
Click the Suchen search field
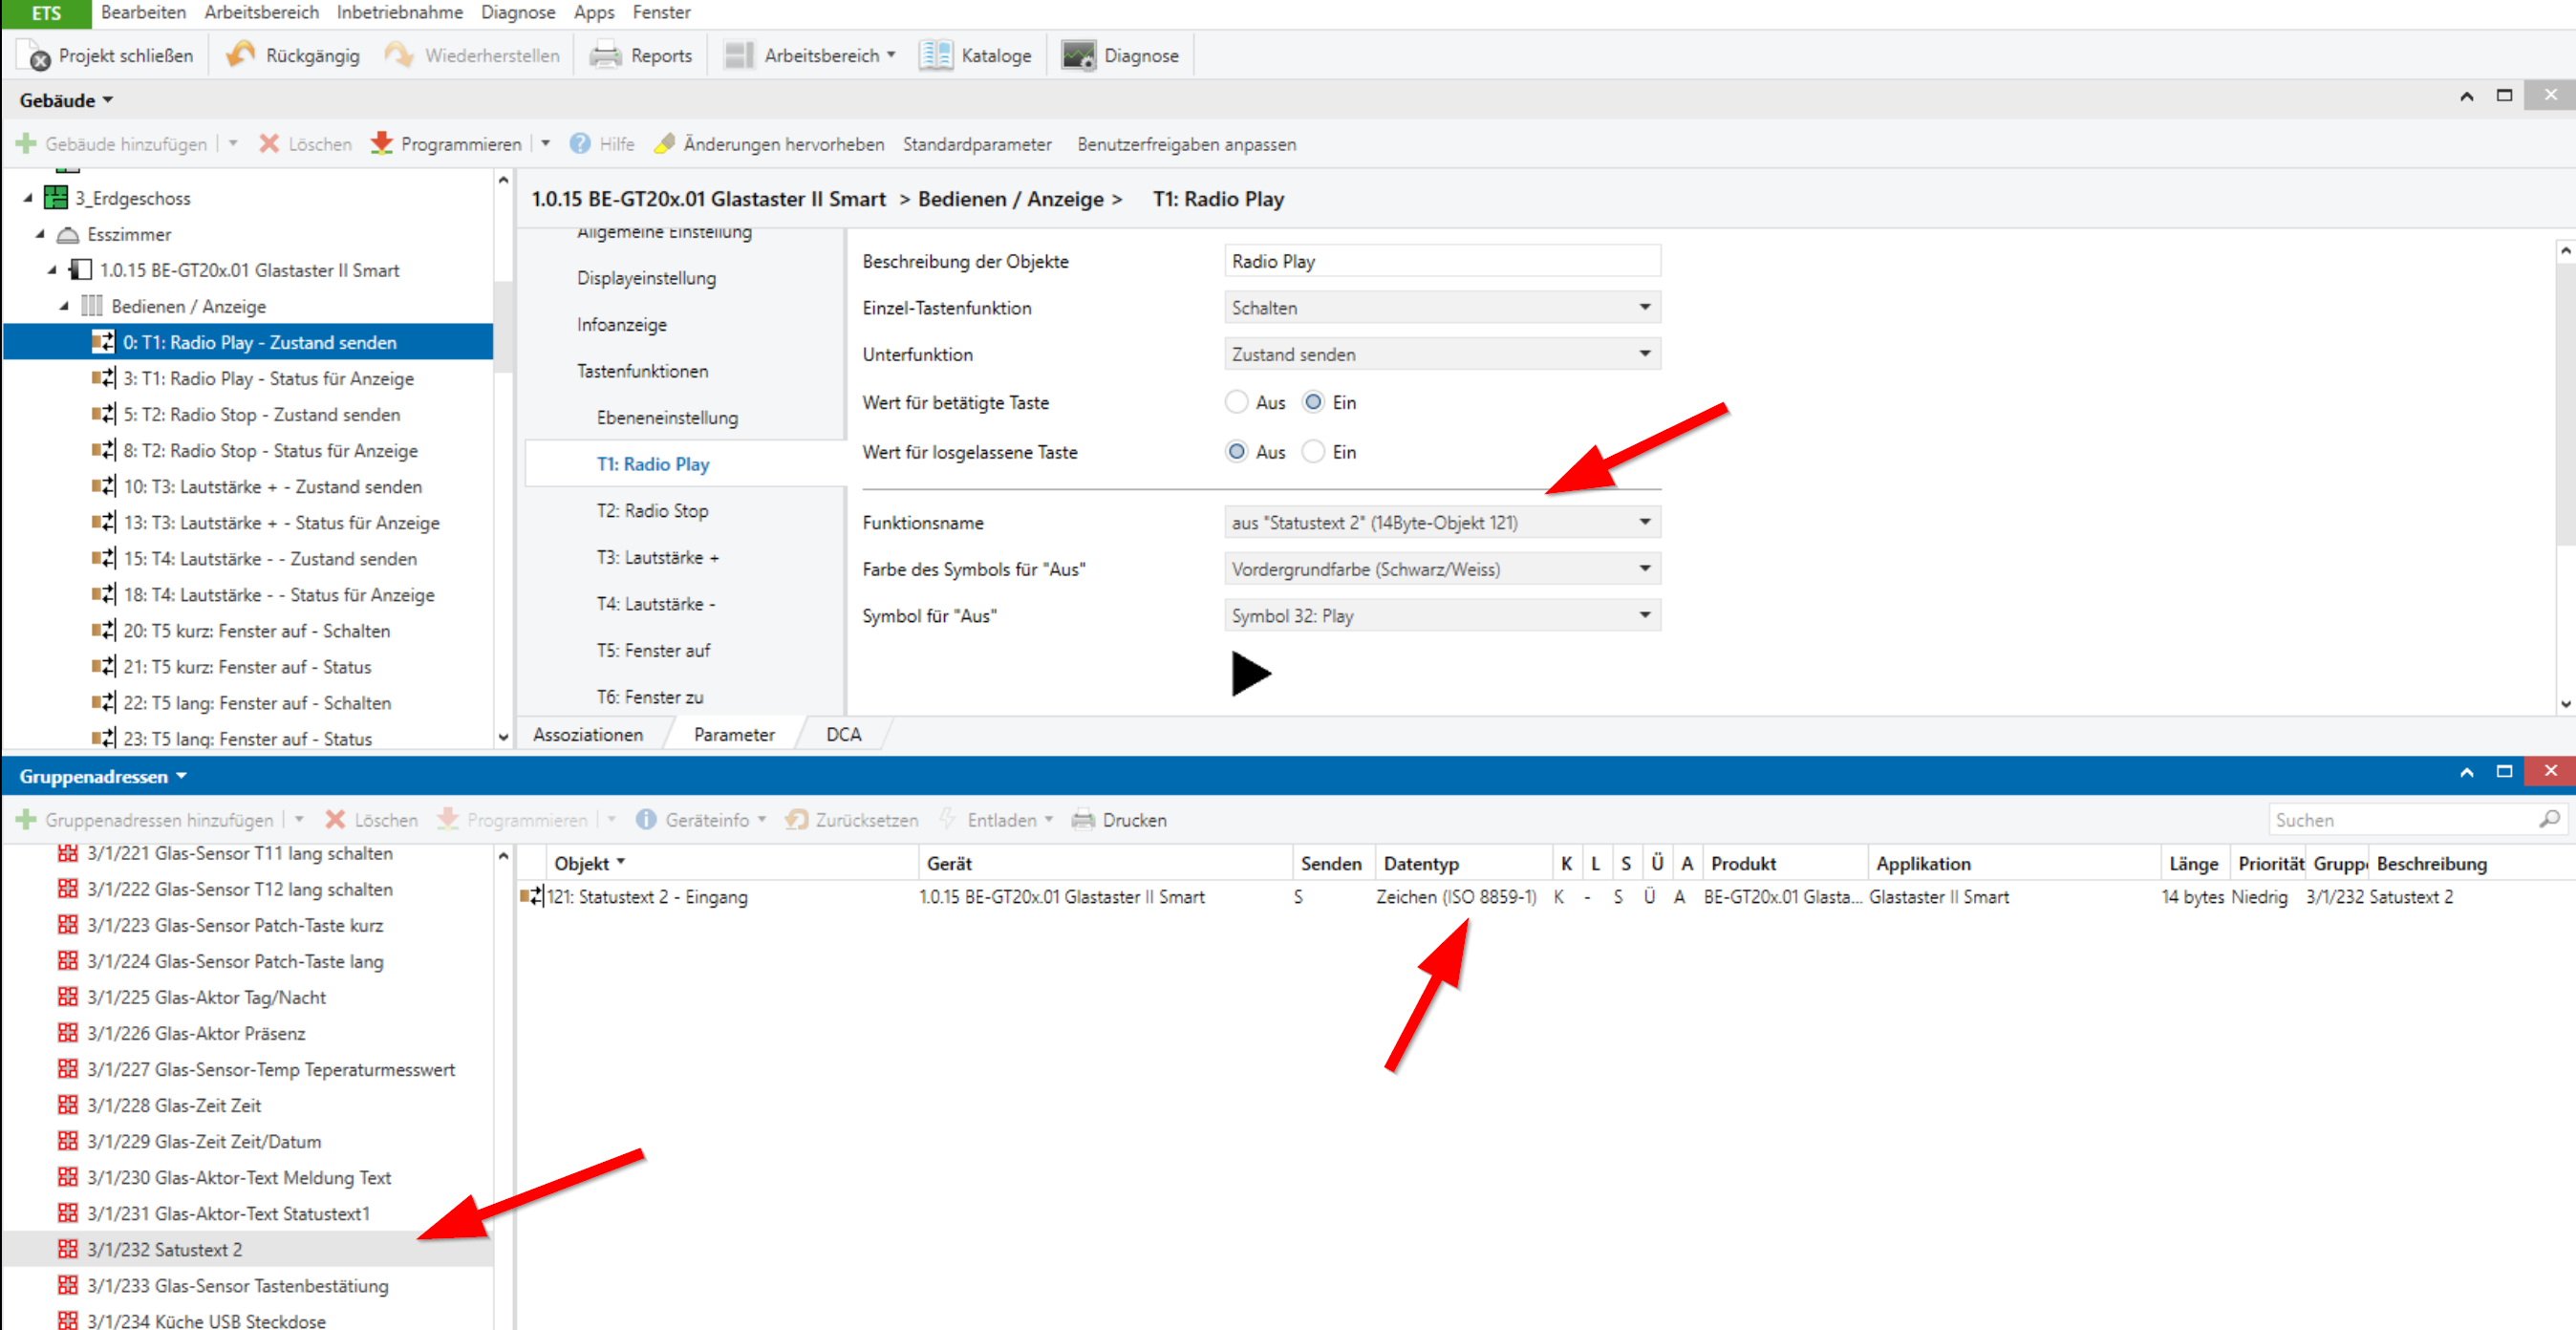tap(2400, 820)
